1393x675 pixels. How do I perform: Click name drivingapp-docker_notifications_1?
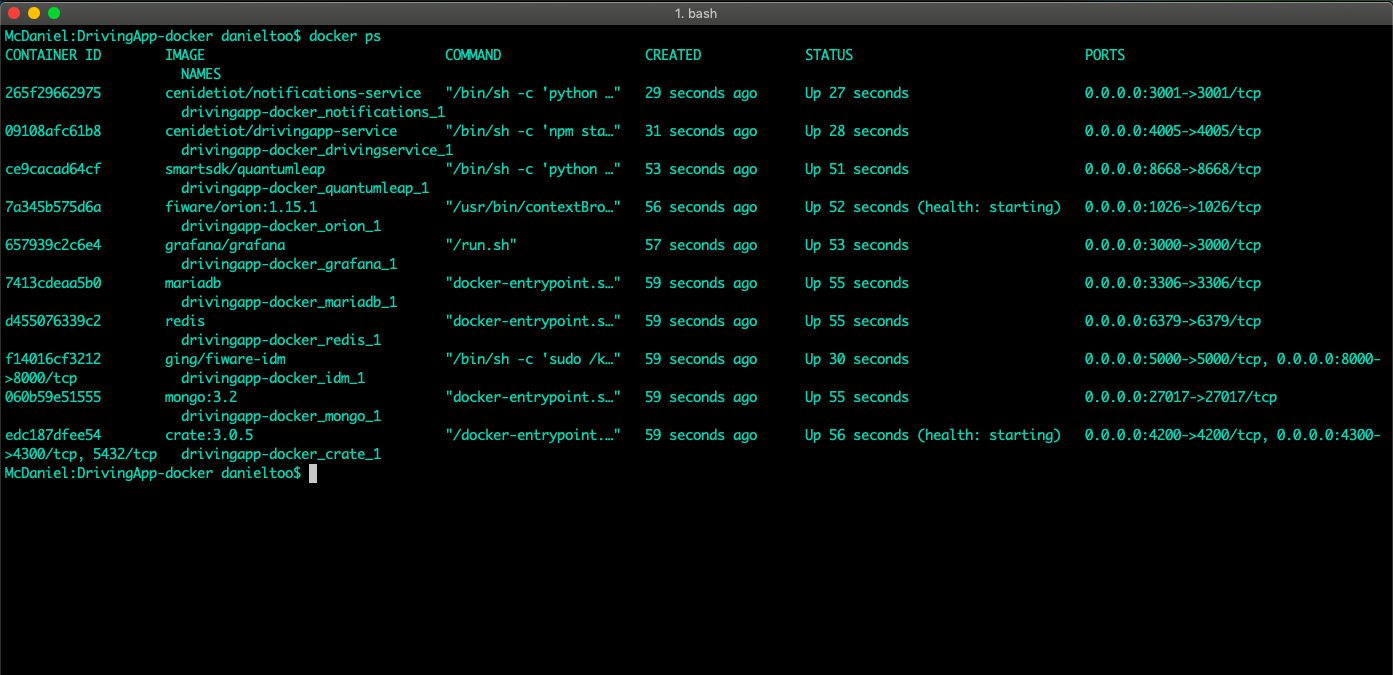click(x=313, y=112)
